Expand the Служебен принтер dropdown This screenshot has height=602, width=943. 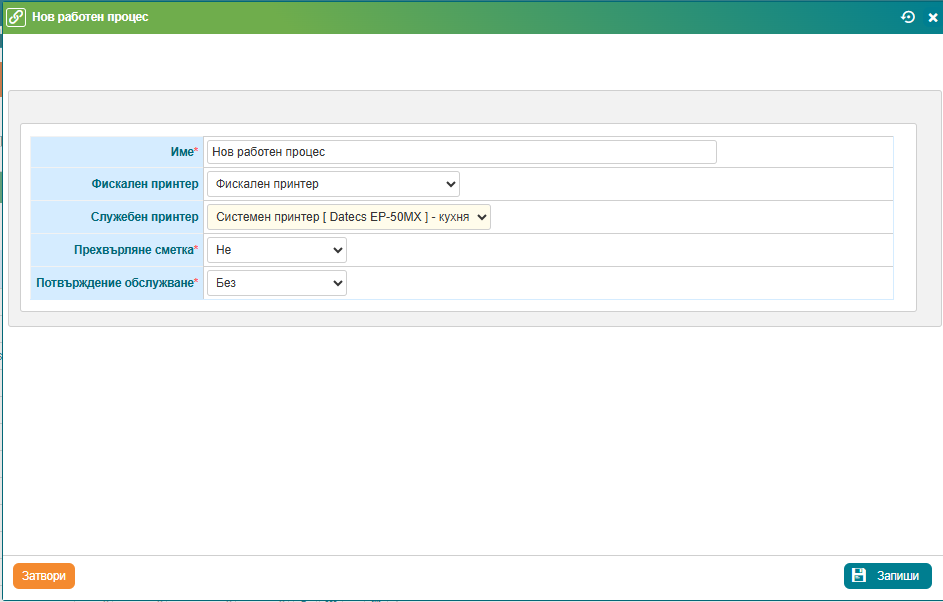coord(349,217)
